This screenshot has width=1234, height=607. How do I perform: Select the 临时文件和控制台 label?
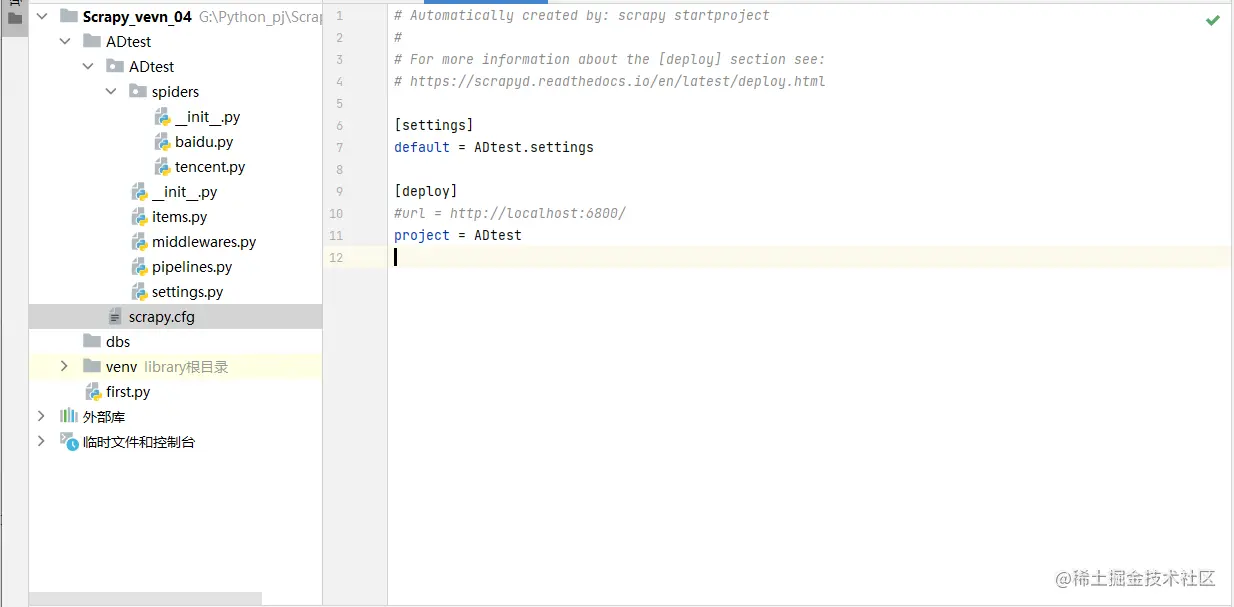[x=139, y=441]
